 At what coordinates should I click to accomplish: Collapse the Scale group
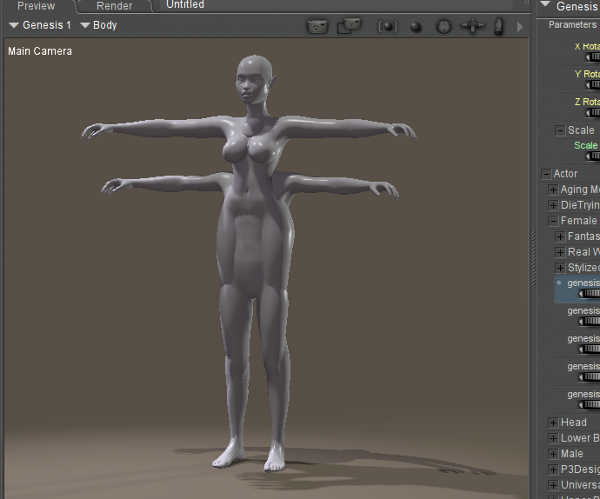[560, 130]
